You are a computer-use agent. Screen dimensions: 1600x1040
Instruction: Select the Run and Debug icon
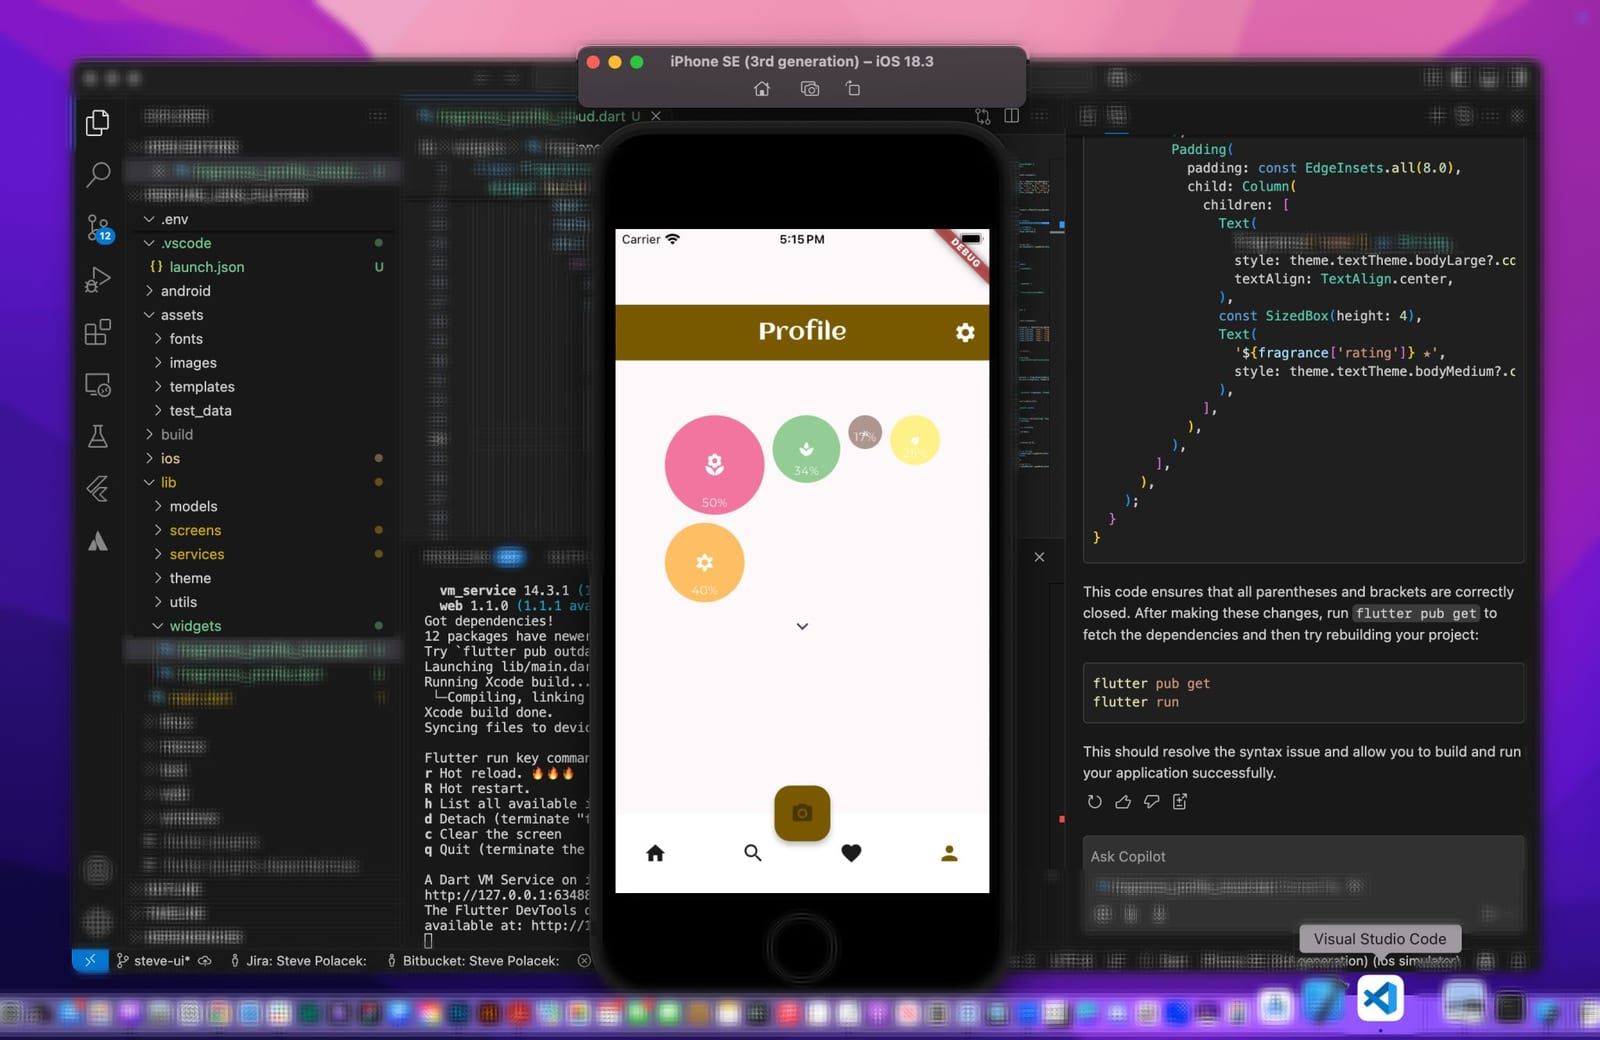[x=97, y=279]
